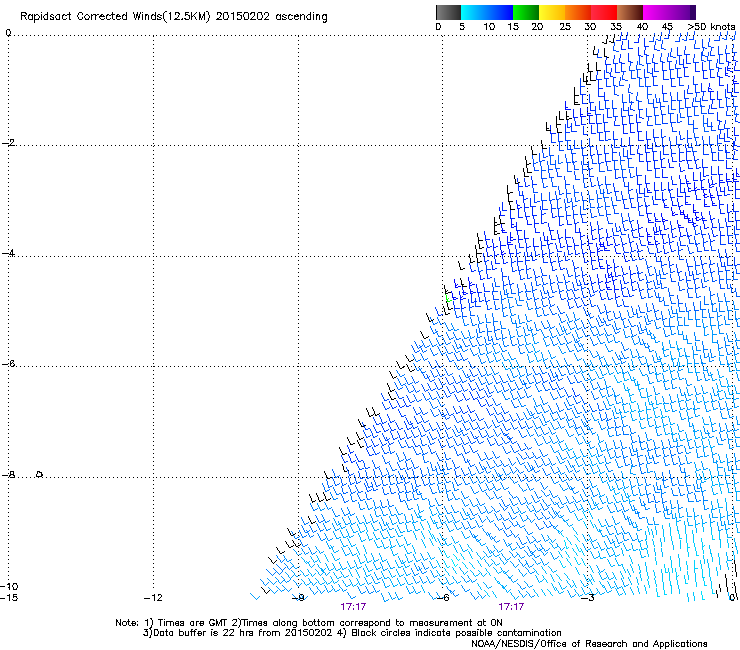Click the orange 25-30 knots color segment
Viewport: 740px width, 650px height.
[578, 12]
